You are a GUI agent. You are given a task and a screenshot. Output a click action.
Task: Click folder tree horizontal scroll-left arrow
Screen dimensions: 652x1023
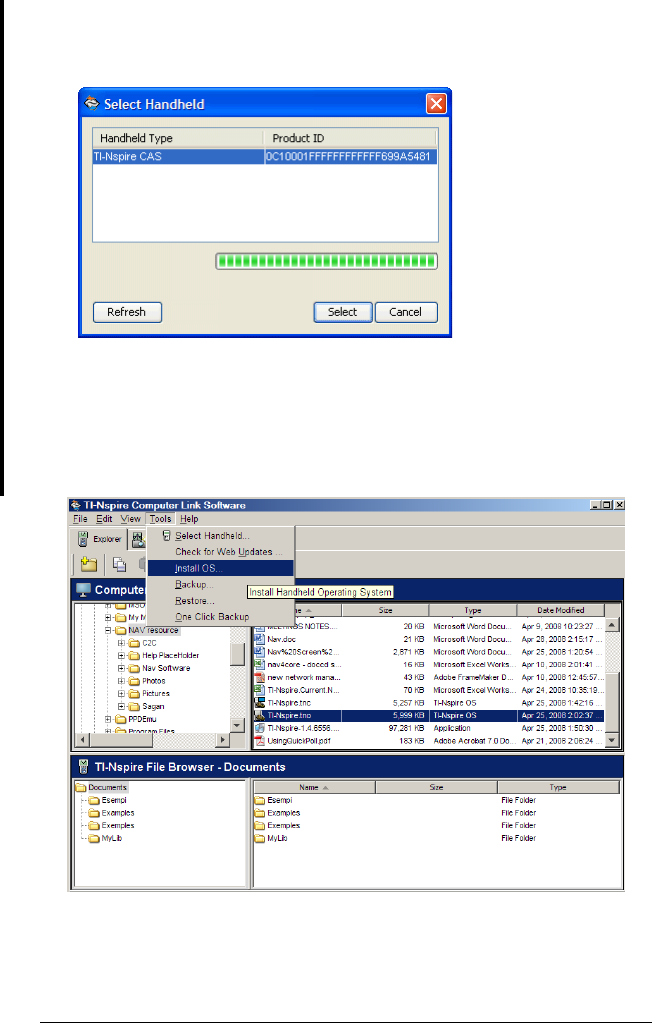click(82, 740)
